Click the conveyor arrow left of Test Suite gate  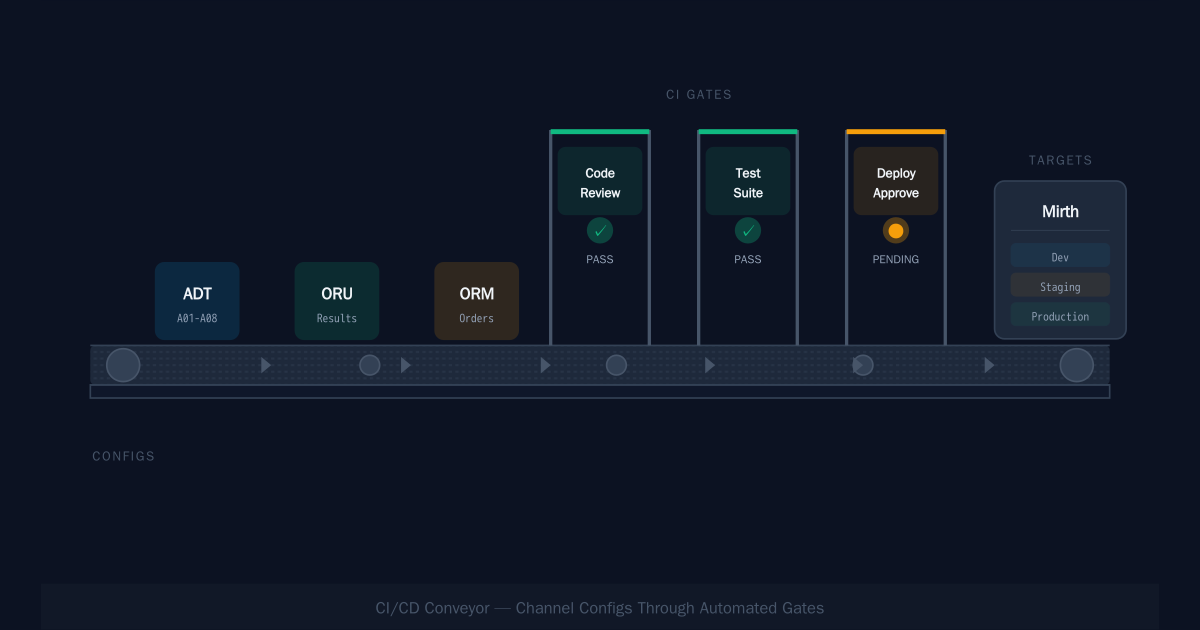[710, 365]
